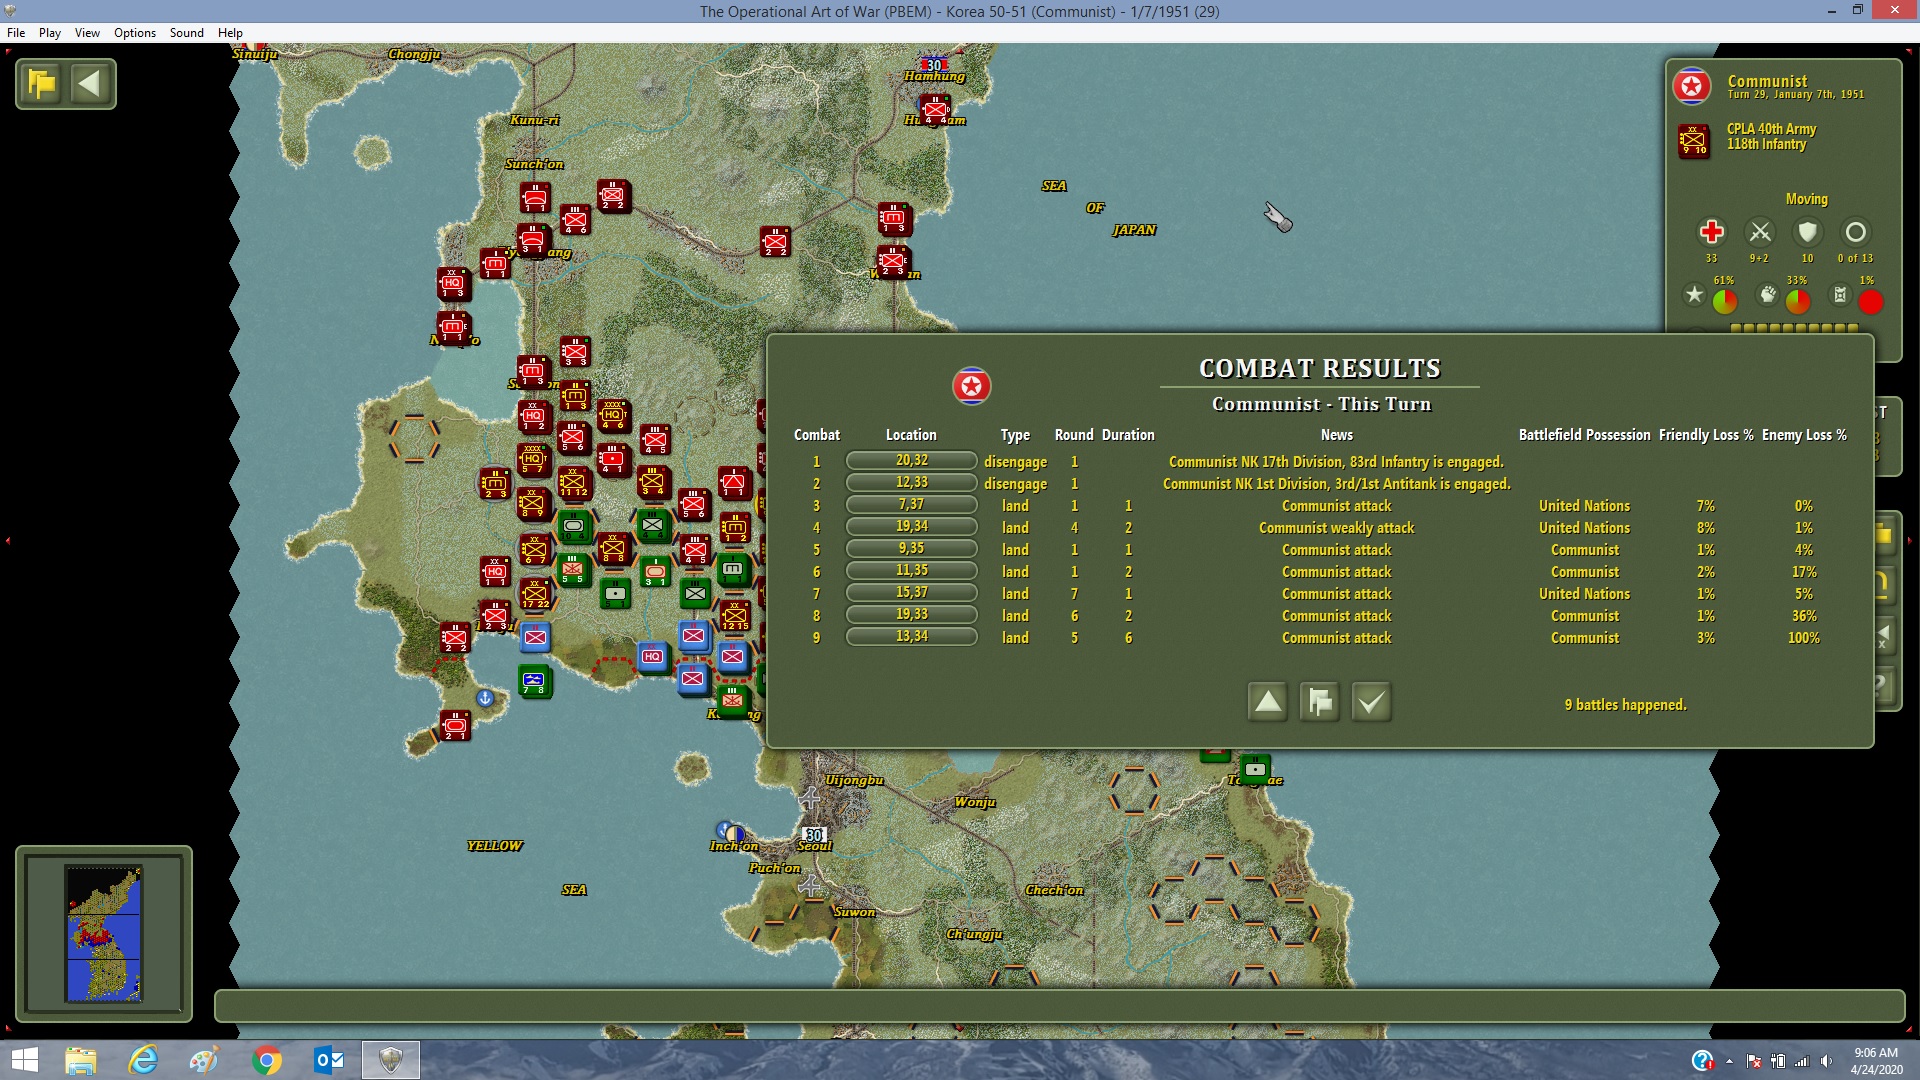Click the 33% readiness pie indicator

pyautogui.click(x=1798, y=301)
